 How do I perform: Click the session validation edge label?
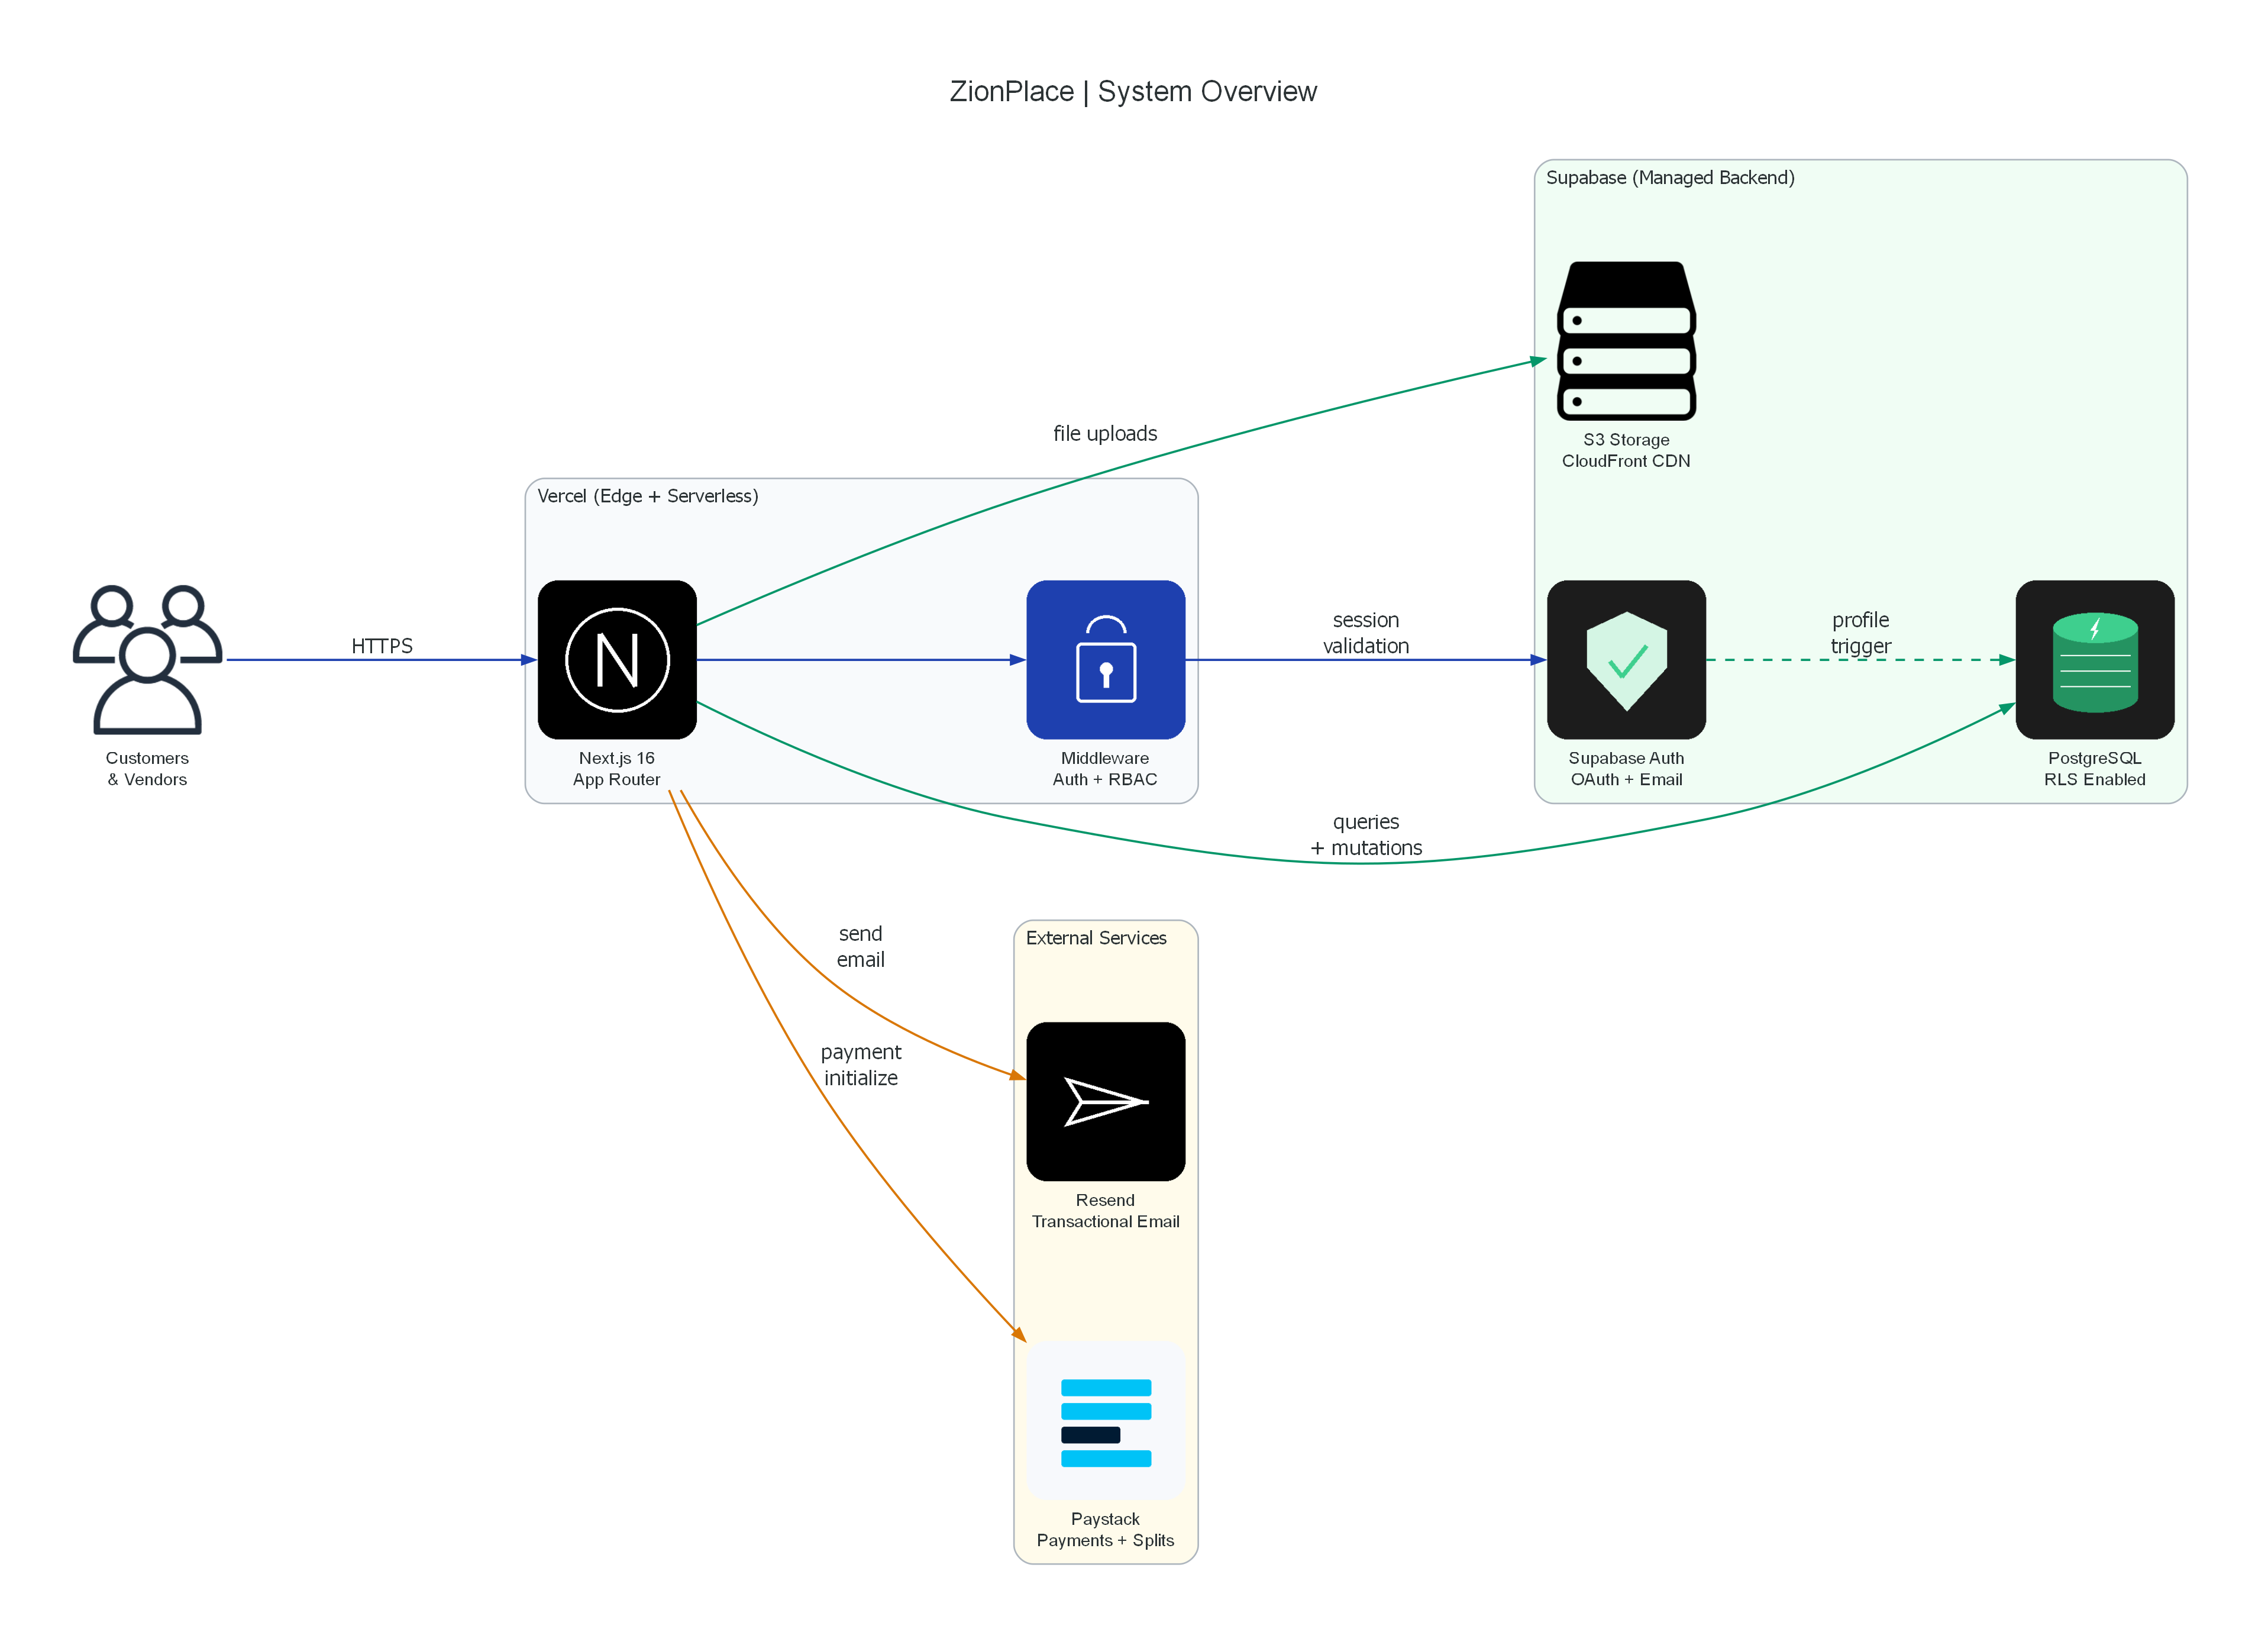1366,633
